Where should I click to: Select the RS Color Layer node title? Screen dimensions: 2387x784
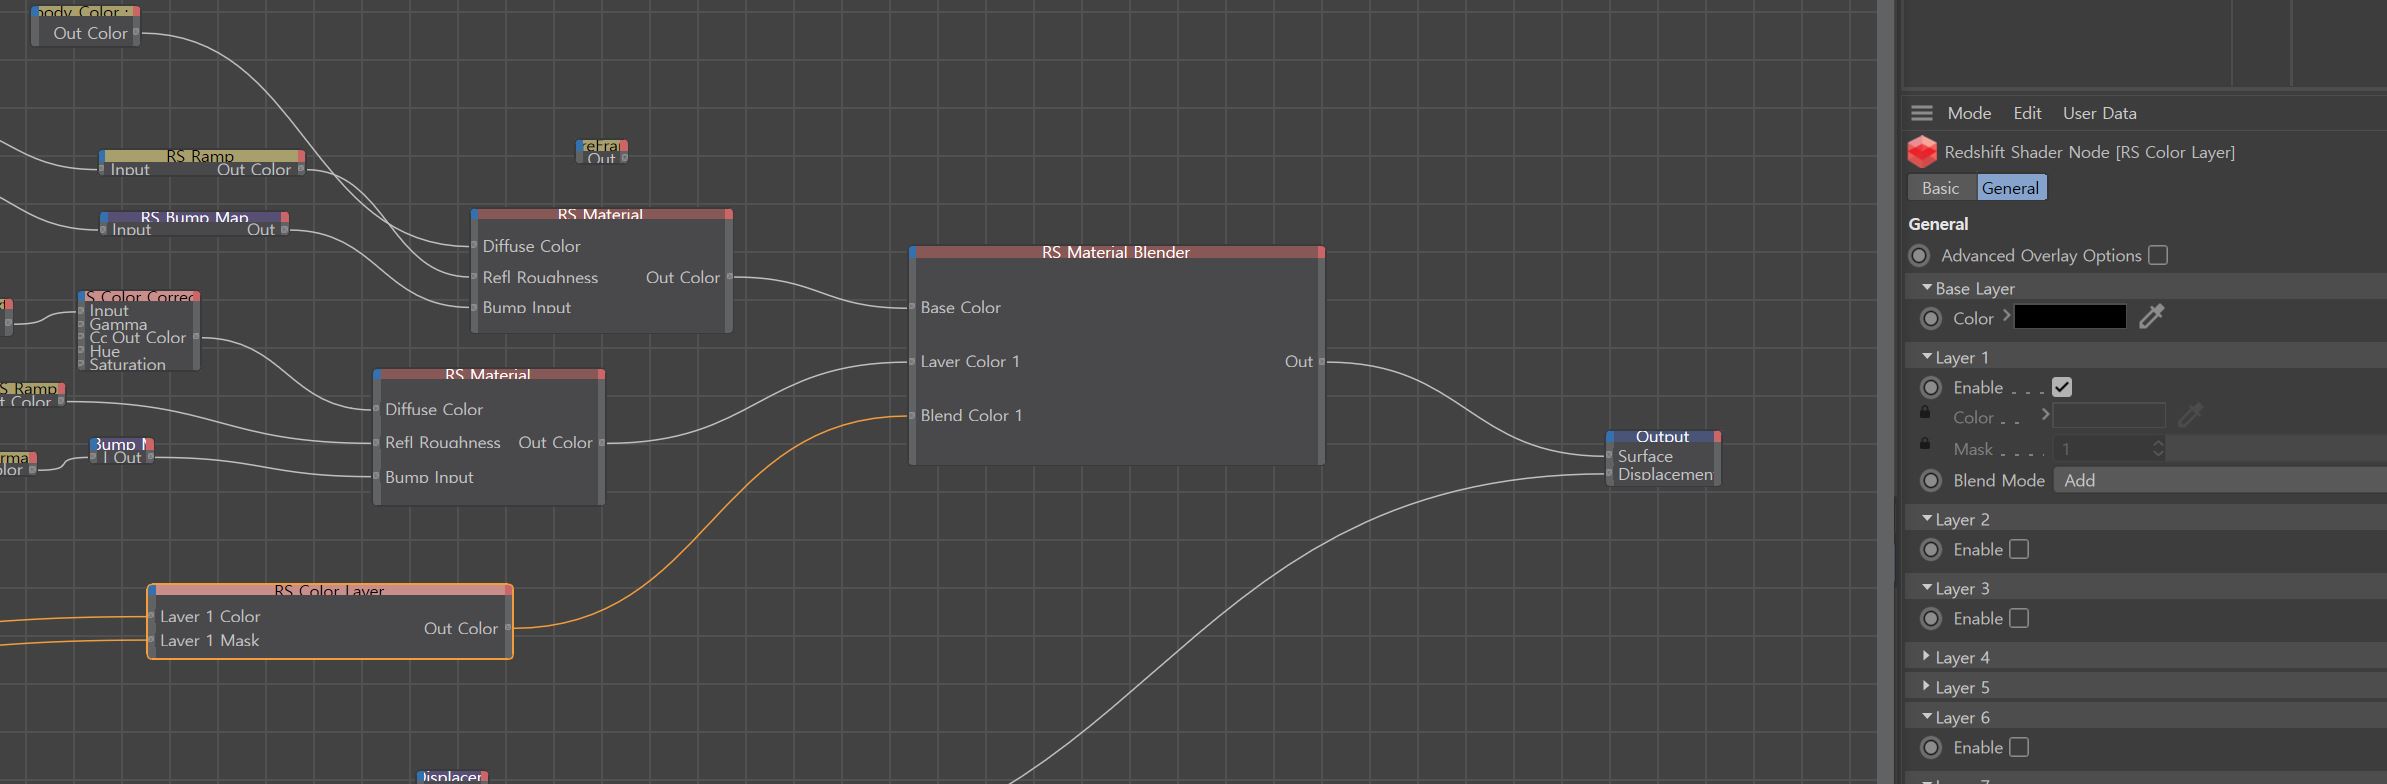coord(330,591)
